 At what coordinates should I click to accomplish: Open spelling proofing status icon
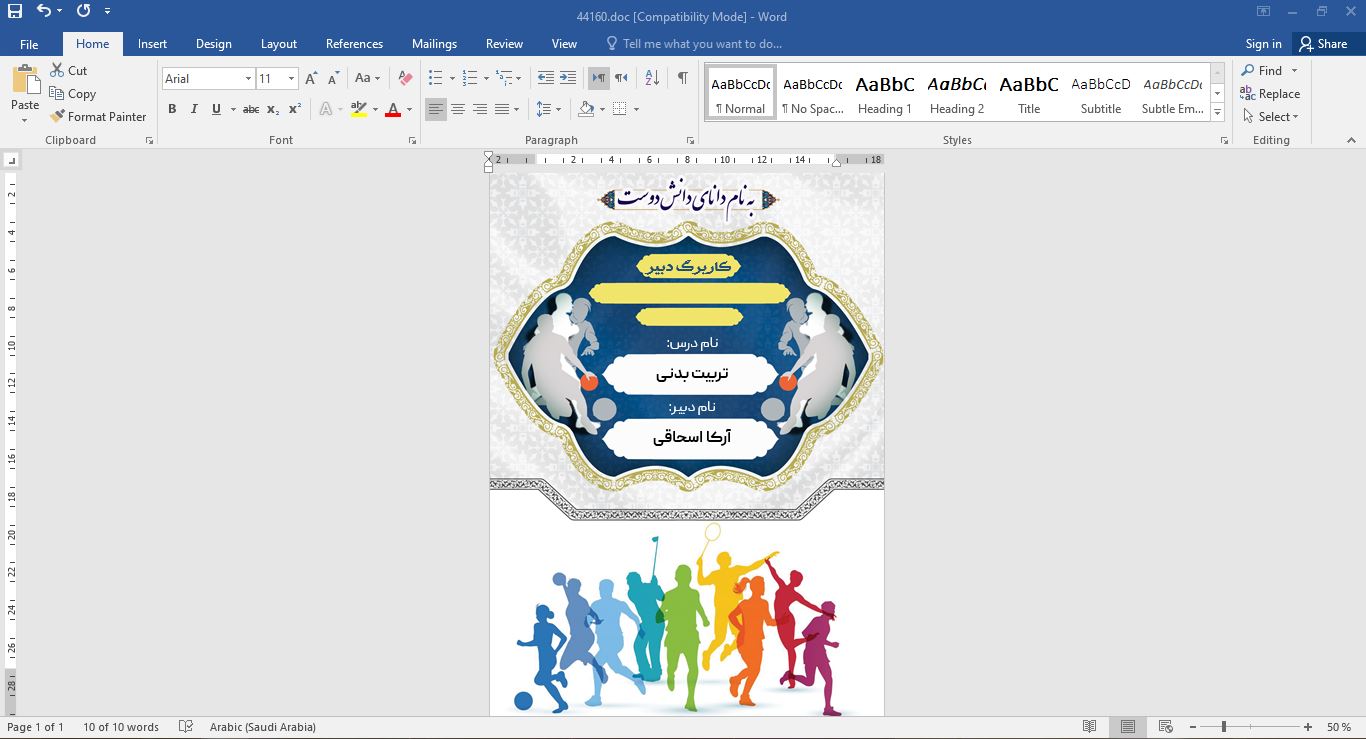point(185,727)
